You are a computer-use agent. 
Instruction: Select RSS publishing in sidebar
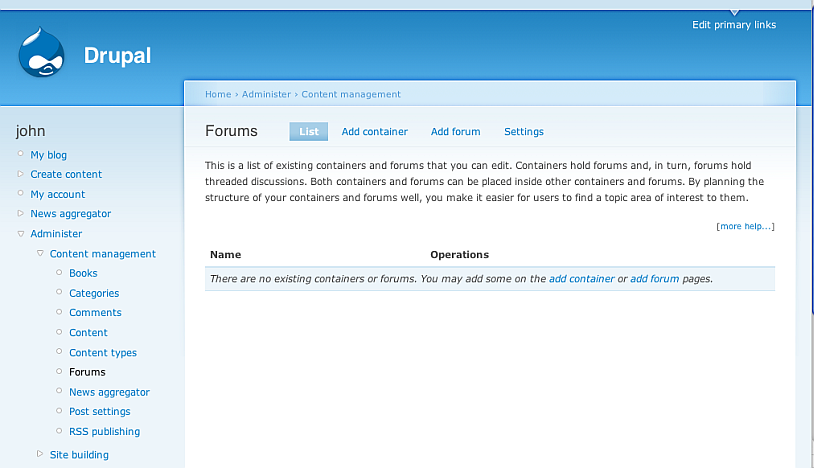104,432
